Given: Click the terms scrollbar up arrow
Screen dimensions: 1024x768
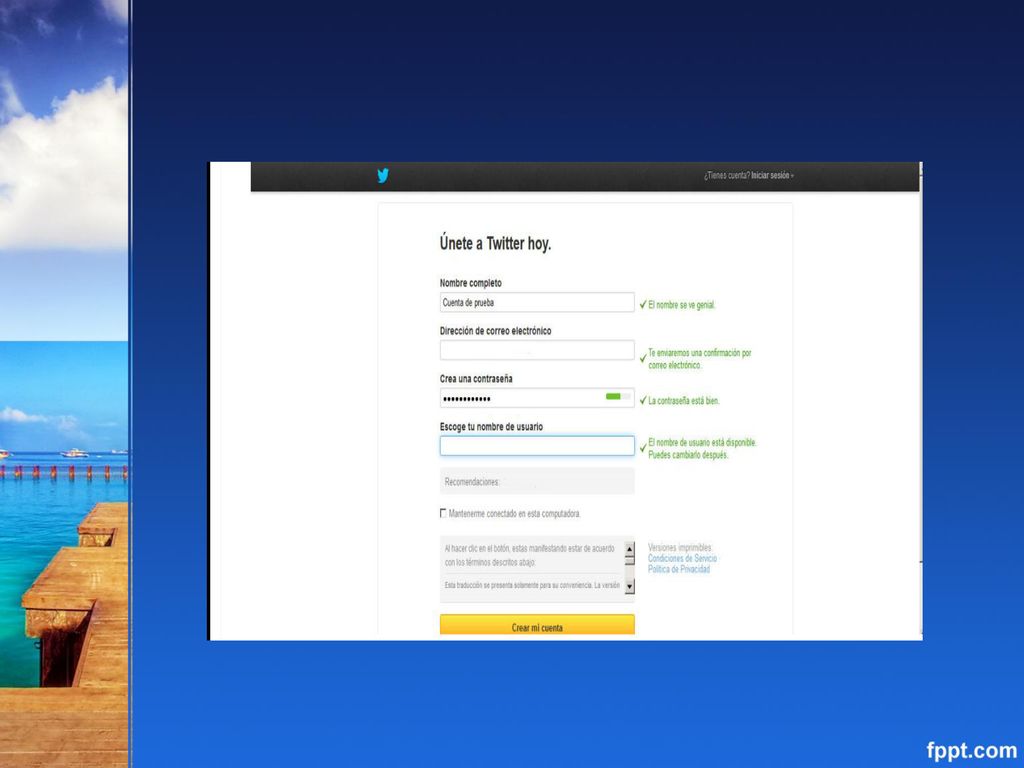Looking at the screenshot, I should pyautogui.click(x=630, y=550).
